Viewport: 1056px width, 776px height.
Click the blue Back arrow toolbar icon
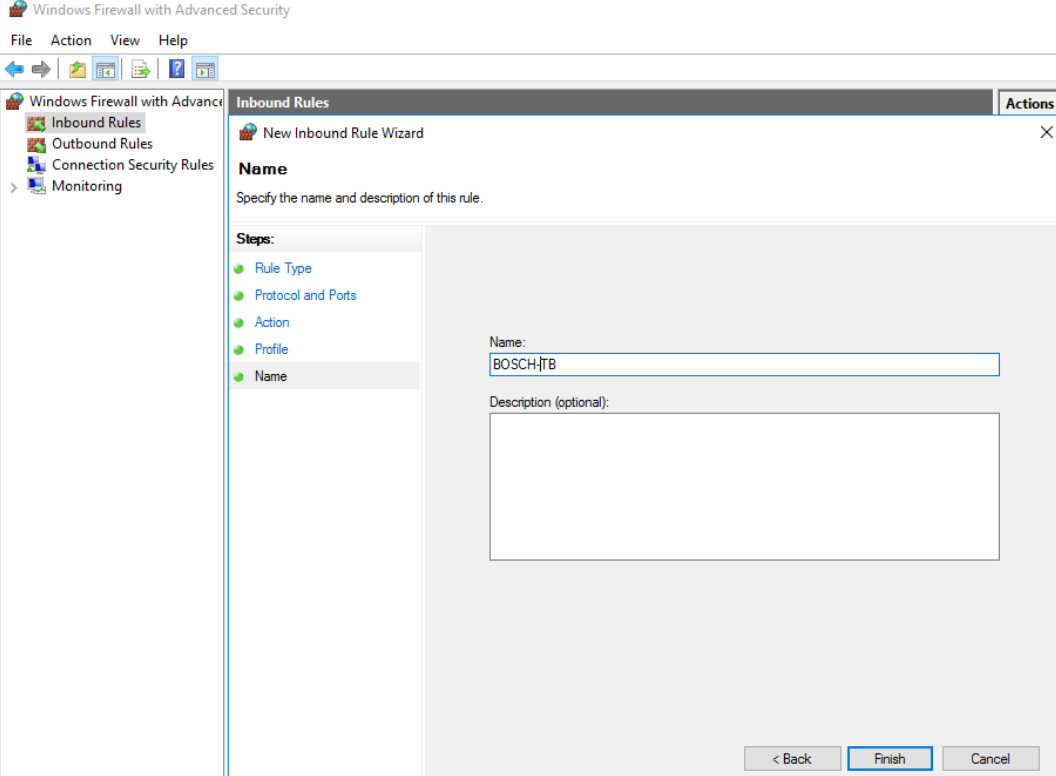[x=14, y=69]
